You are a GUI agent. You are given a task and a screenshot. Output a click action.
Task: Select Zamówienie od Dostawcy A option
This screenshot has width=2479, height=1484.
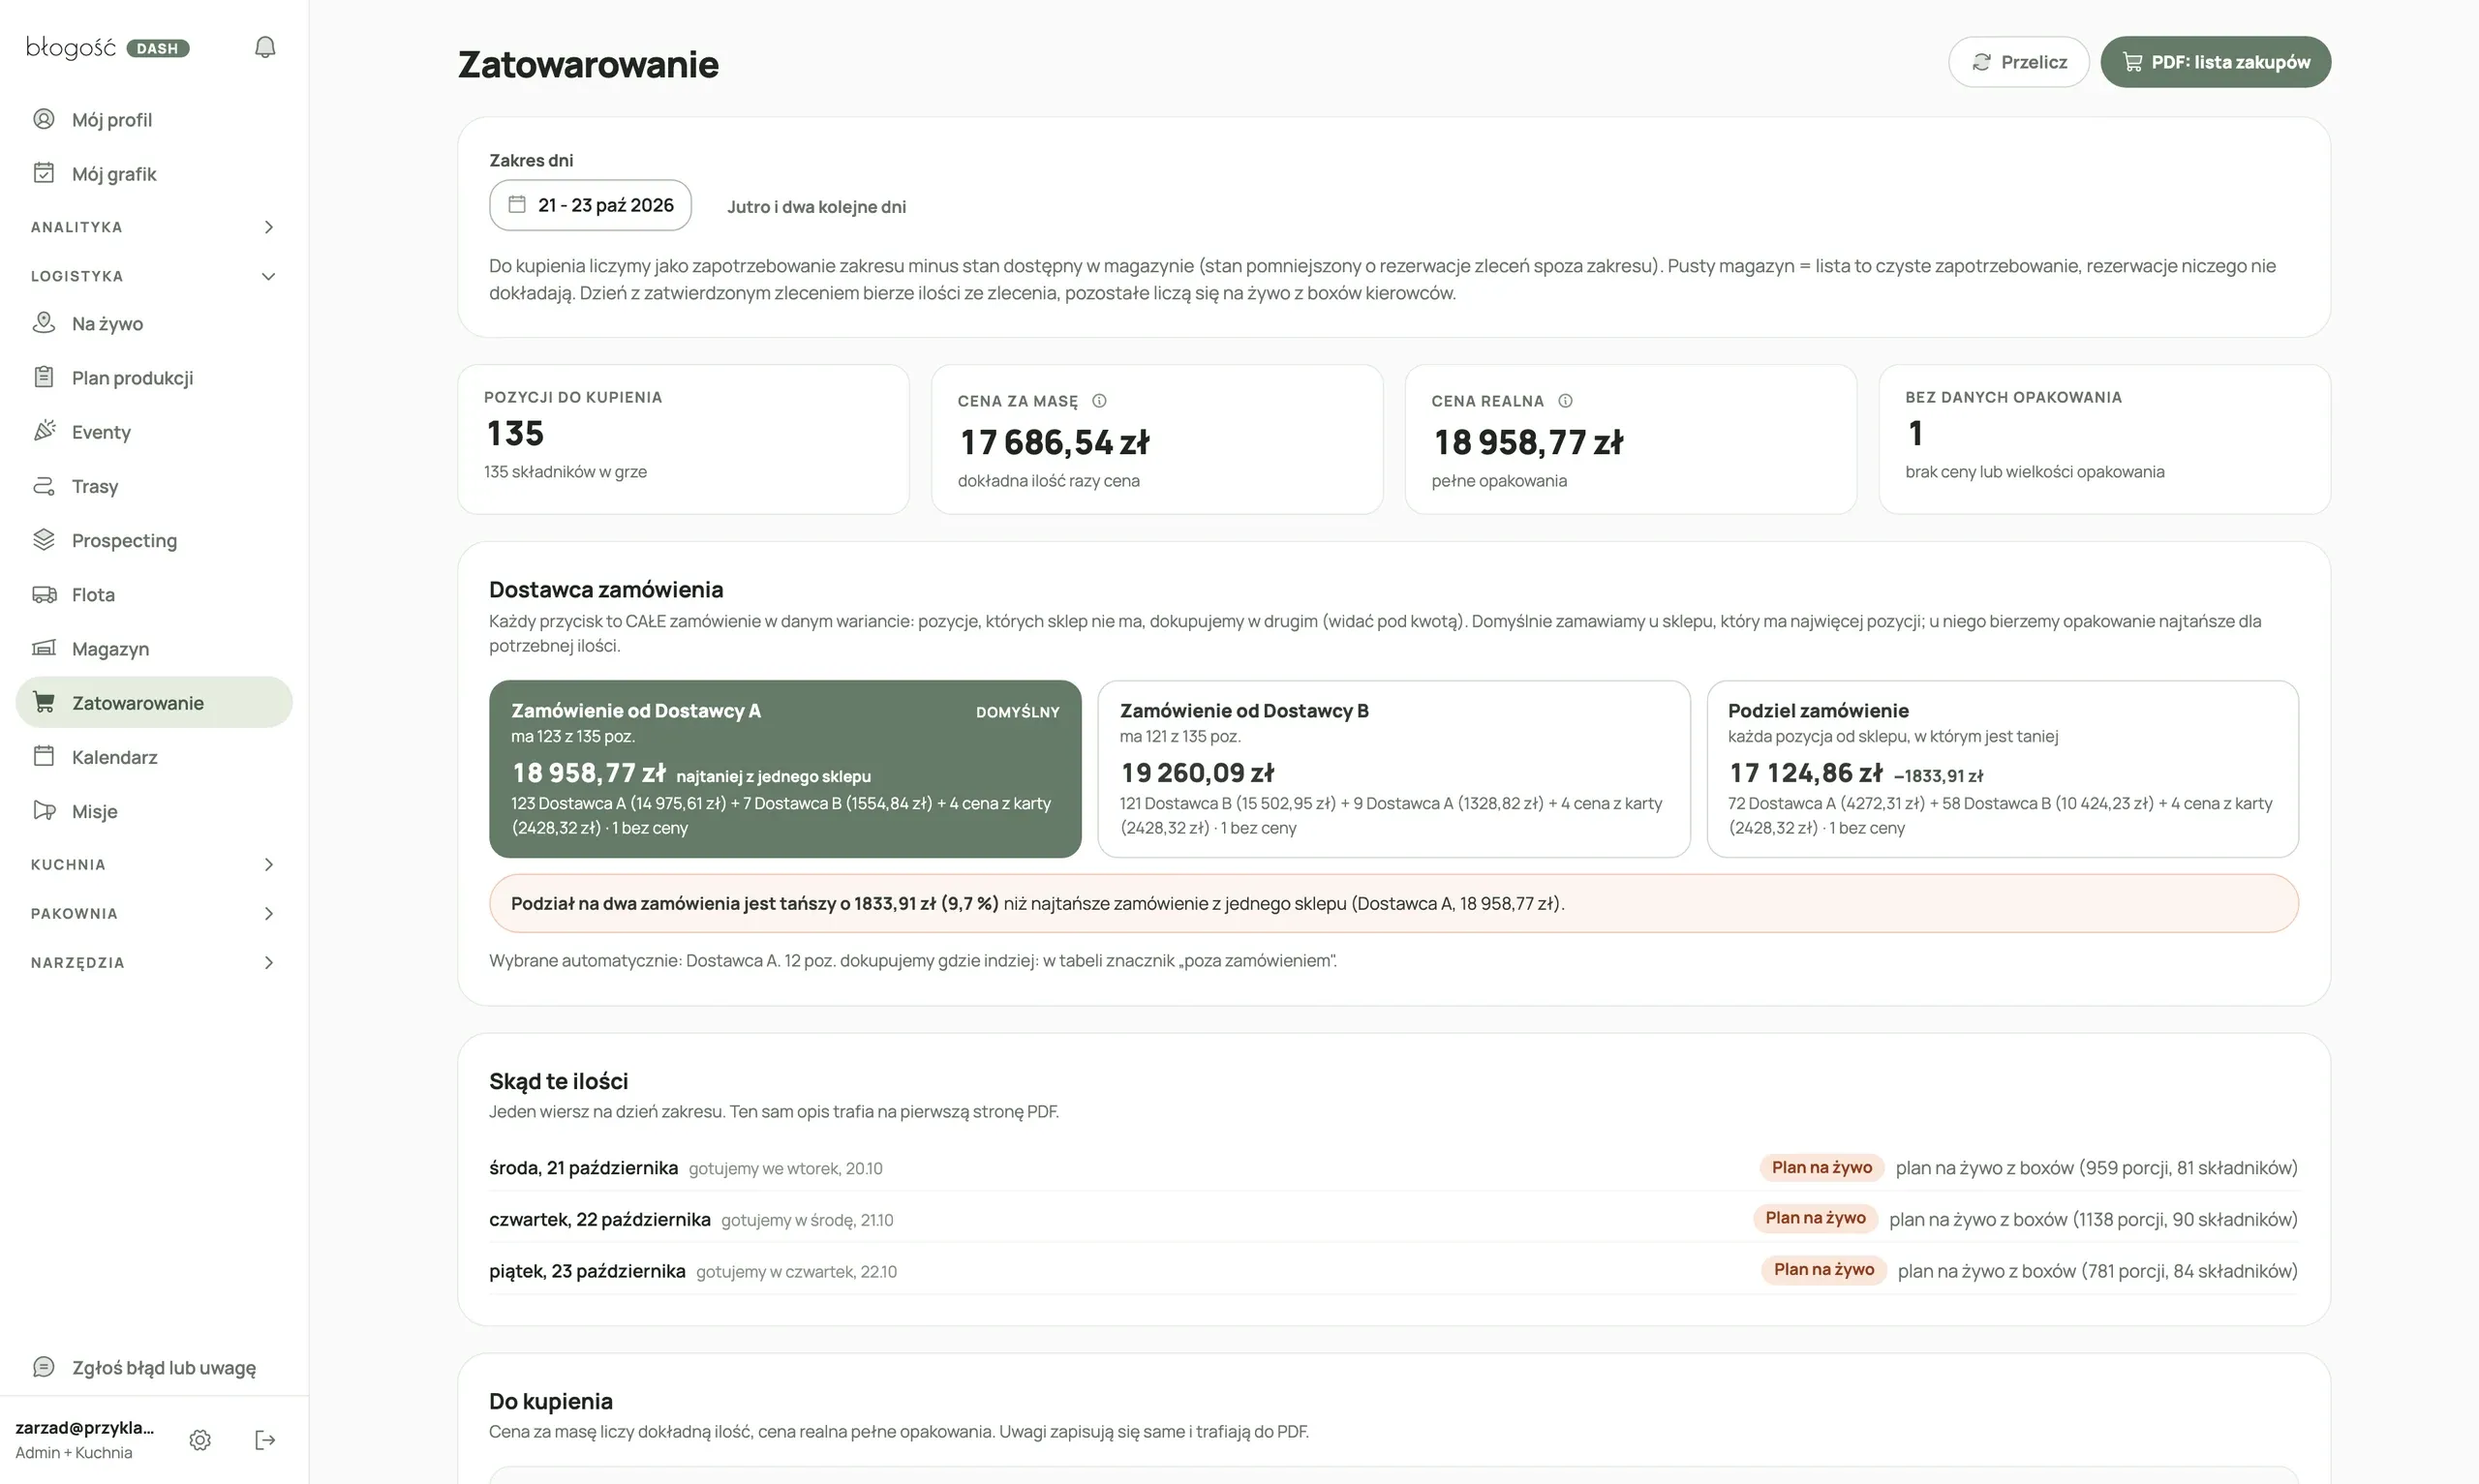pyautogui.click(x=785, y=769)
